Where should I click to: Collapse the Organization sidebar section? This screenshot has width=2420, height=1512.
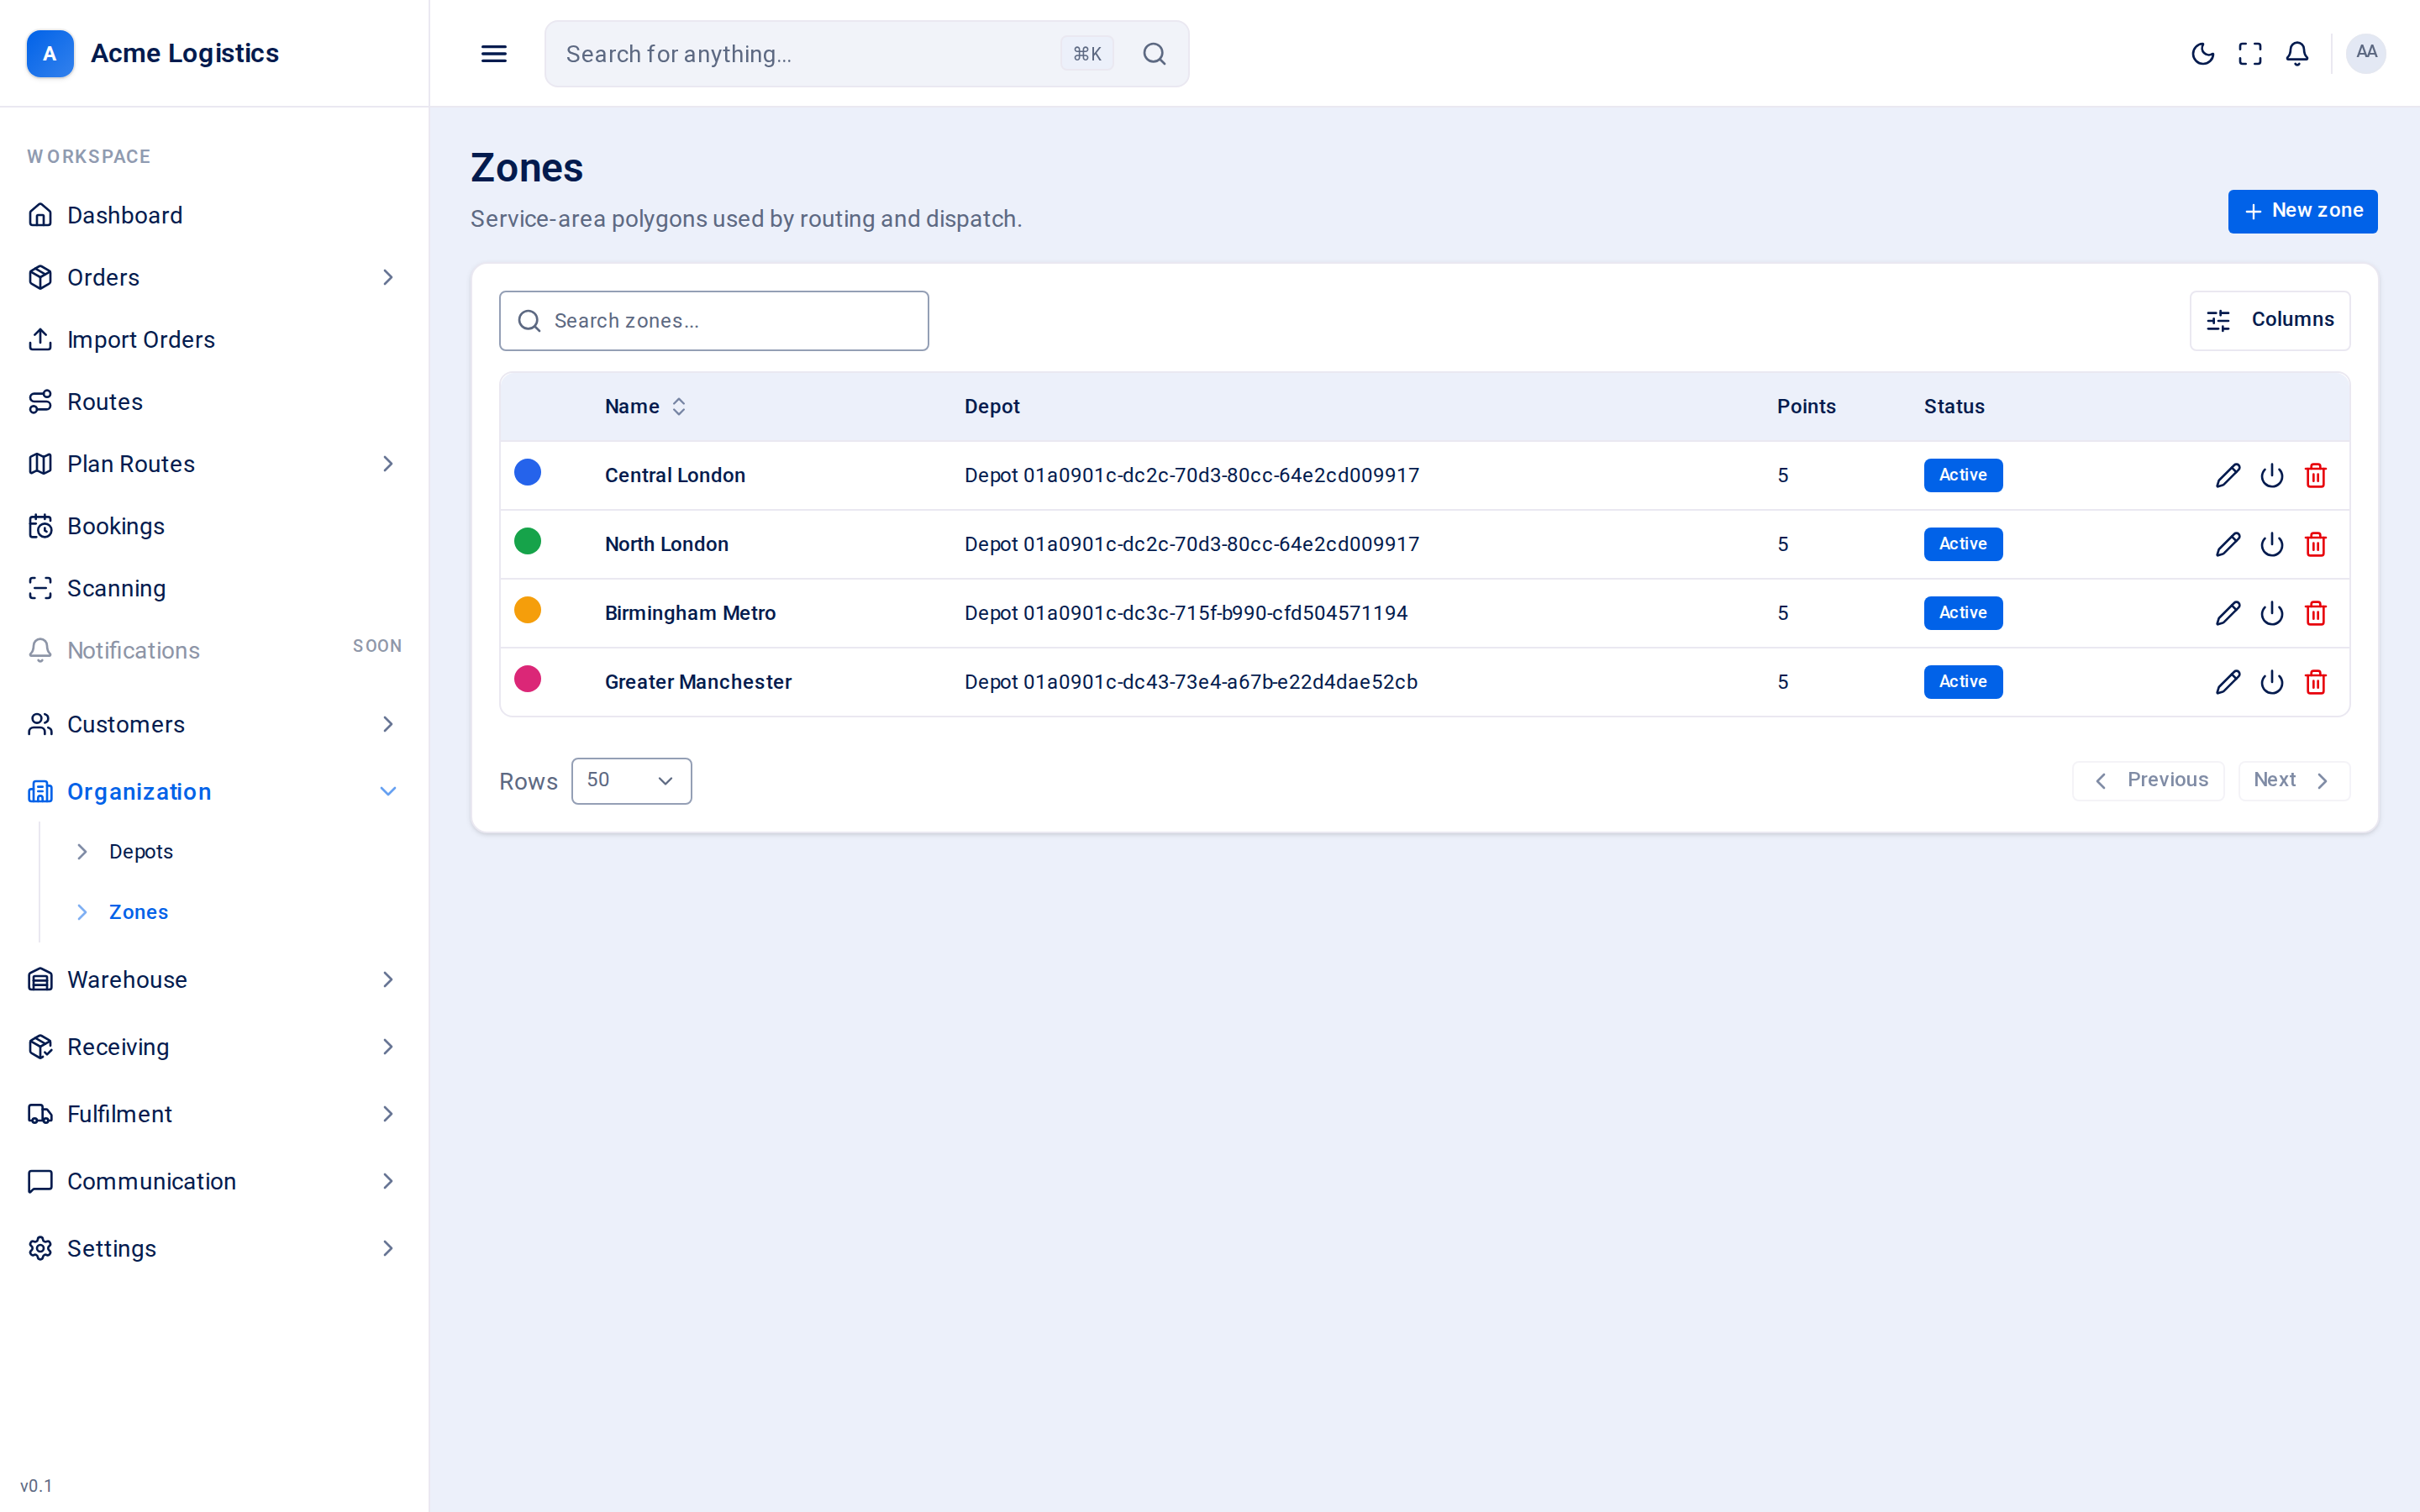point(214,791)
